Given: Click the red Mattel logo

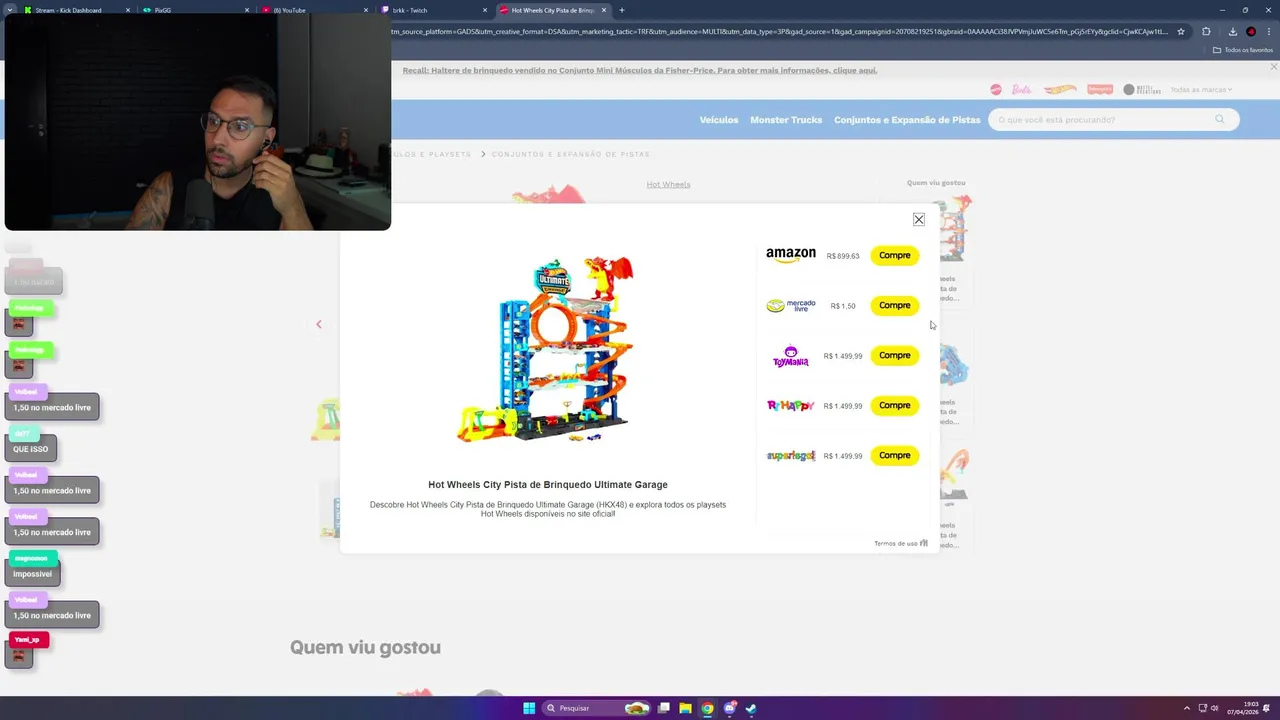Looking at the screenshot, I should 996,90.
